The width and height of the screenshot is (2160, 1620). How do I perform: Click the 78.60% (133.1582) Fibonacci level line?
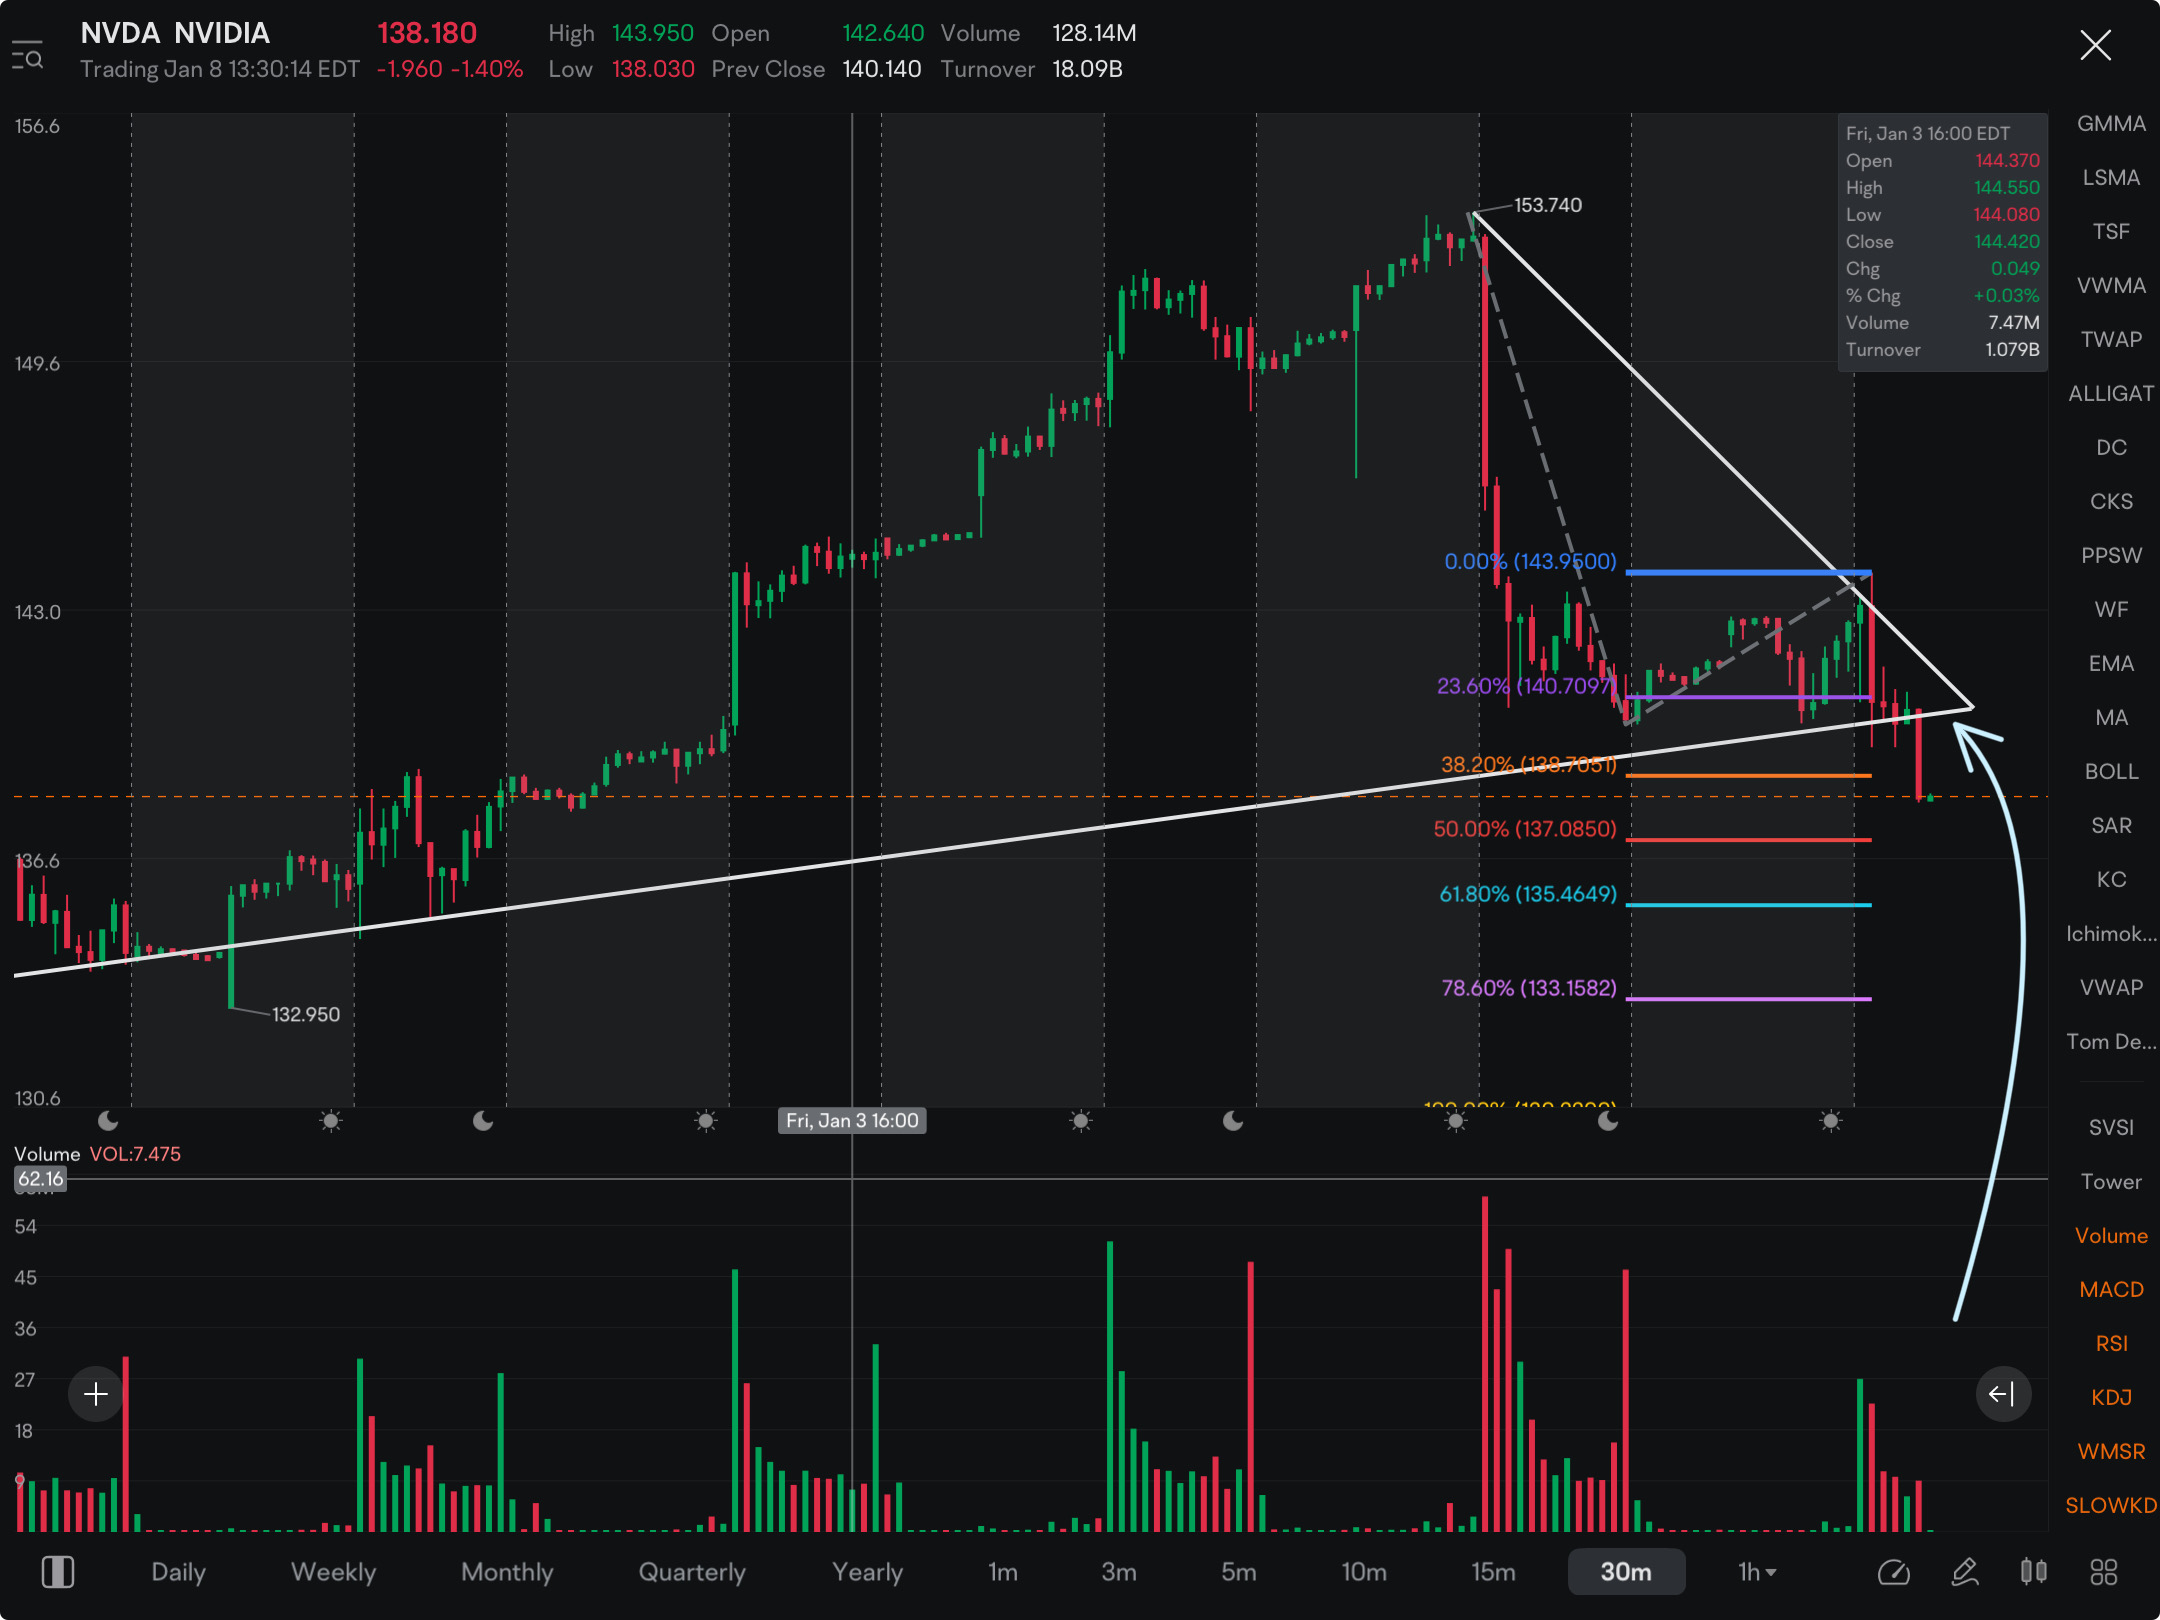point(1748,999)
